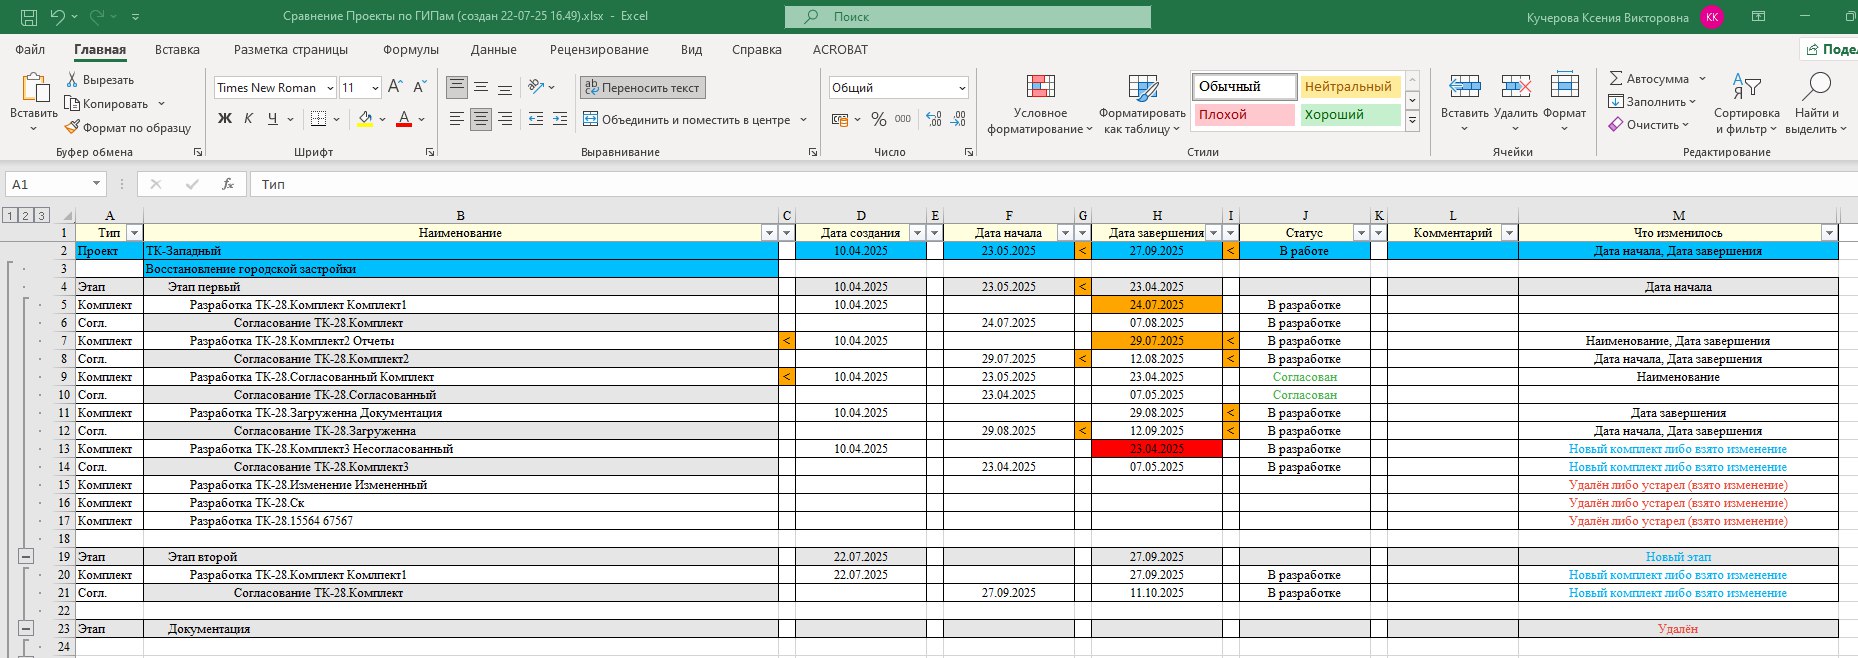Viewport: 1858px width, 658px height.
Task: Select the Нейтральный cell style
Action: click(x=1350, y=86)
